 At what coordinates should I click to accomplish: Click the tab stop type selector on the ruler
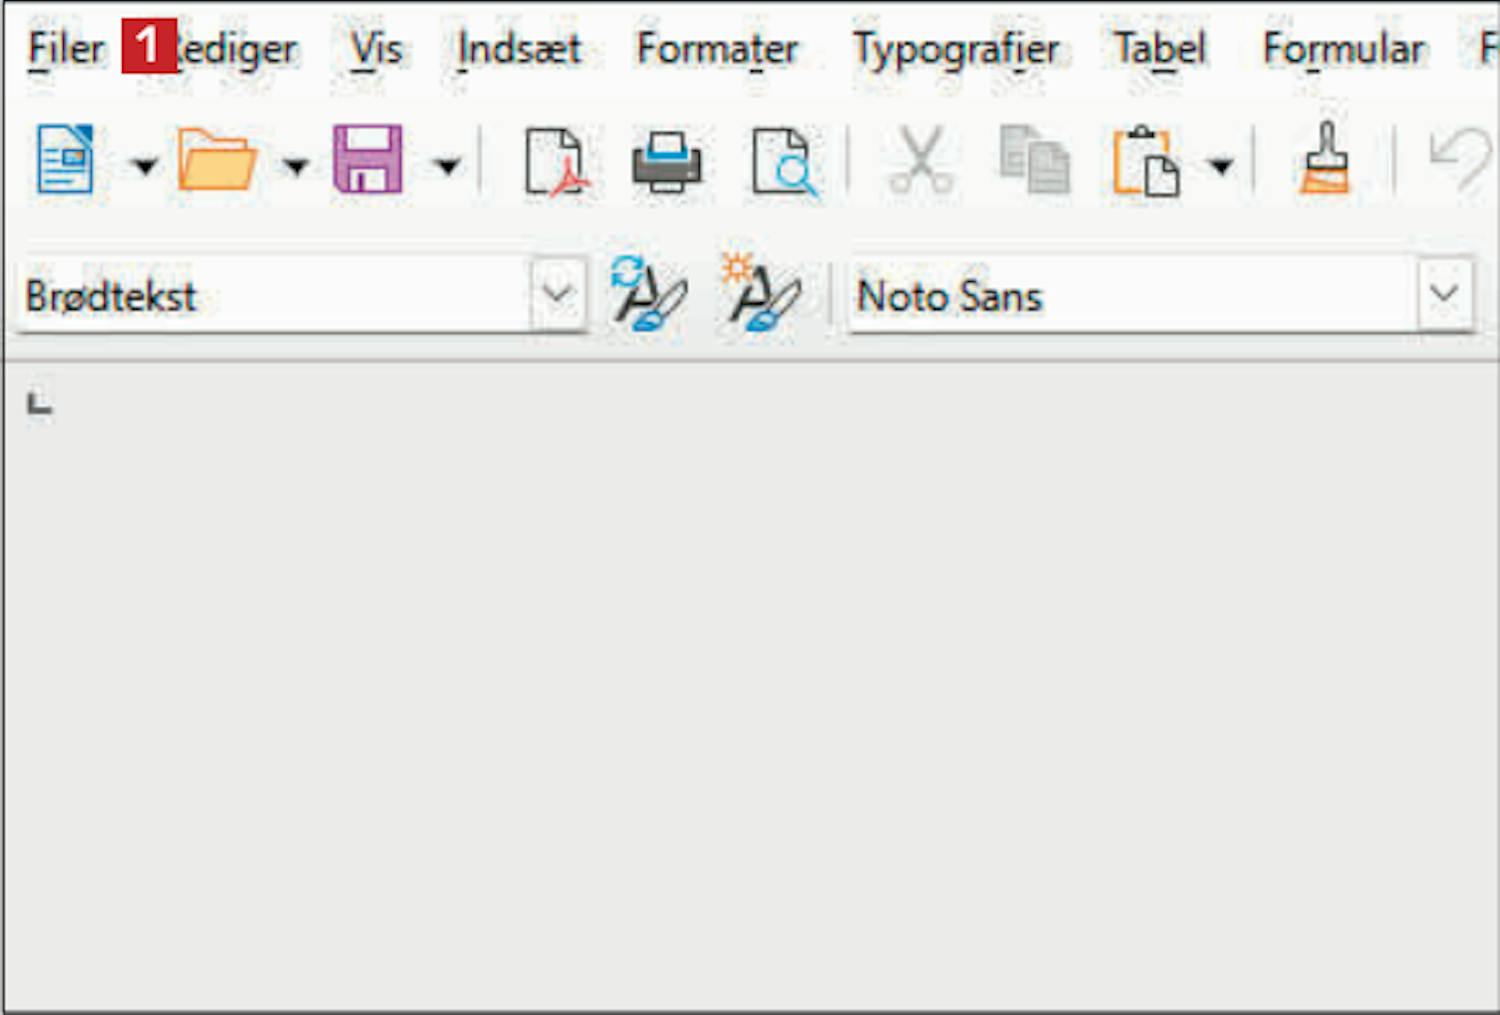click(x=40, y=403)
